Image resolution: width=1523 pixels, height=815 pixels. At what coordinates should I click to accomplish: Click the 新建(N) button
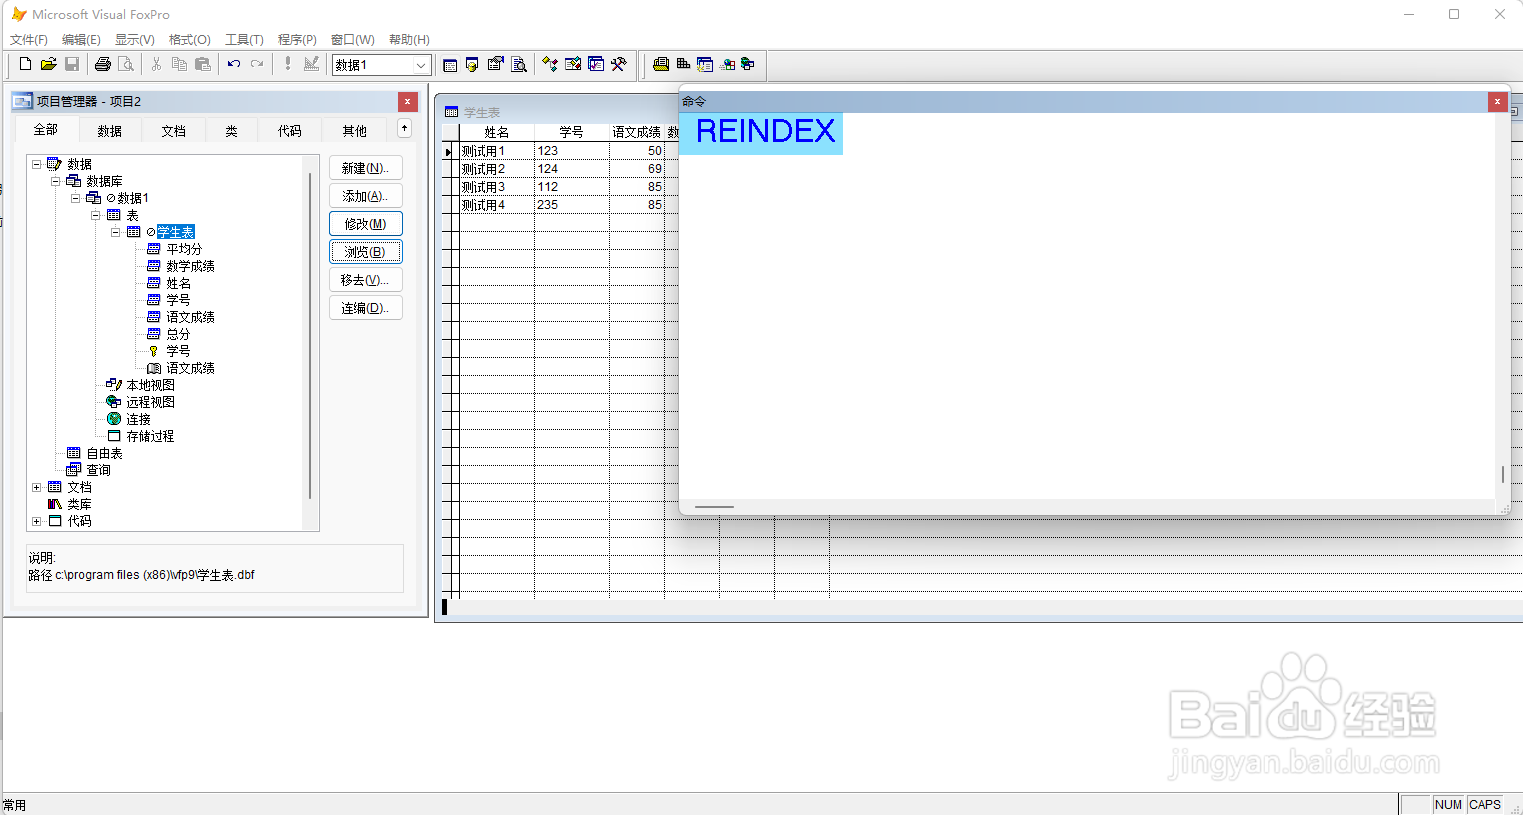pyautogui.click(x=366, y=168)
